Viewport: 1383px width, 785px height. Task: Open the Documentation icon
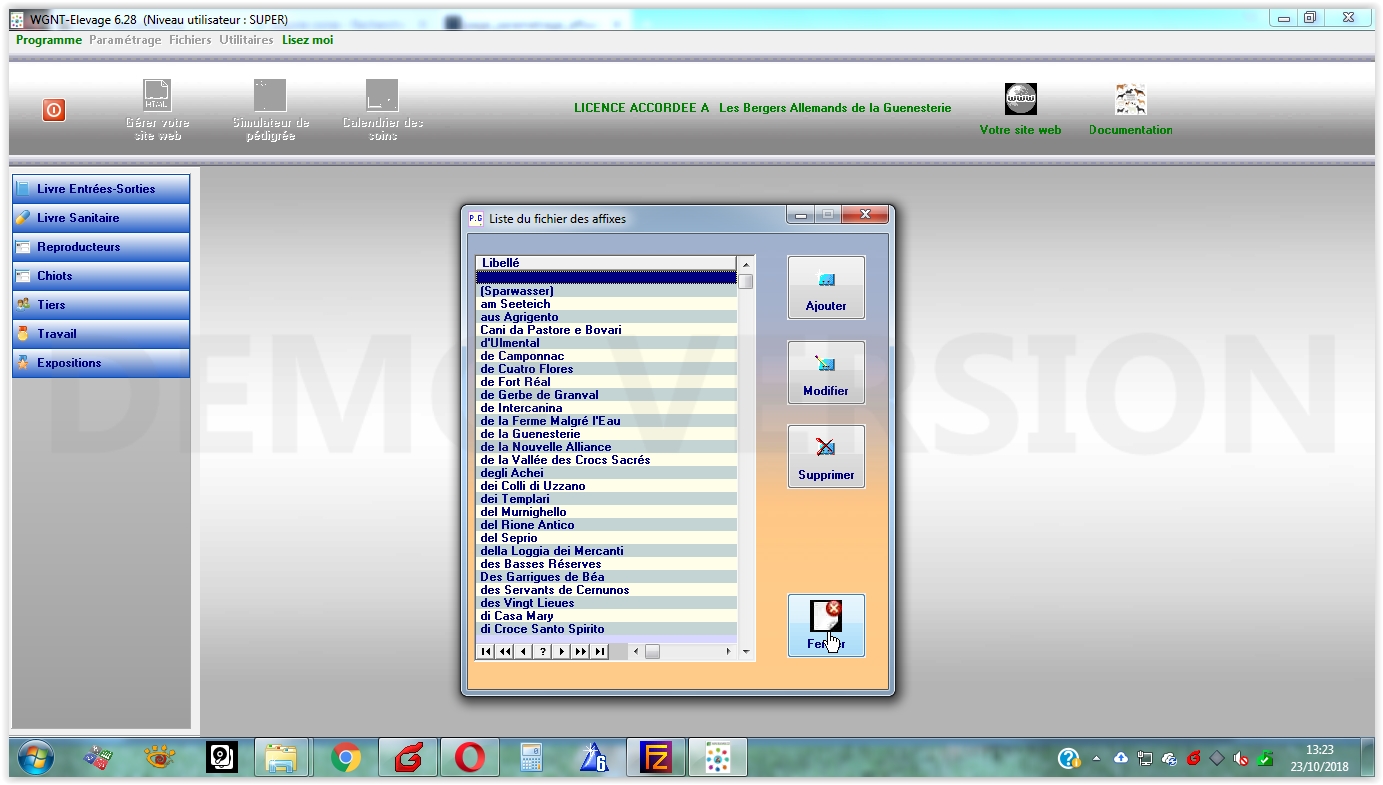click(1130, 100)
